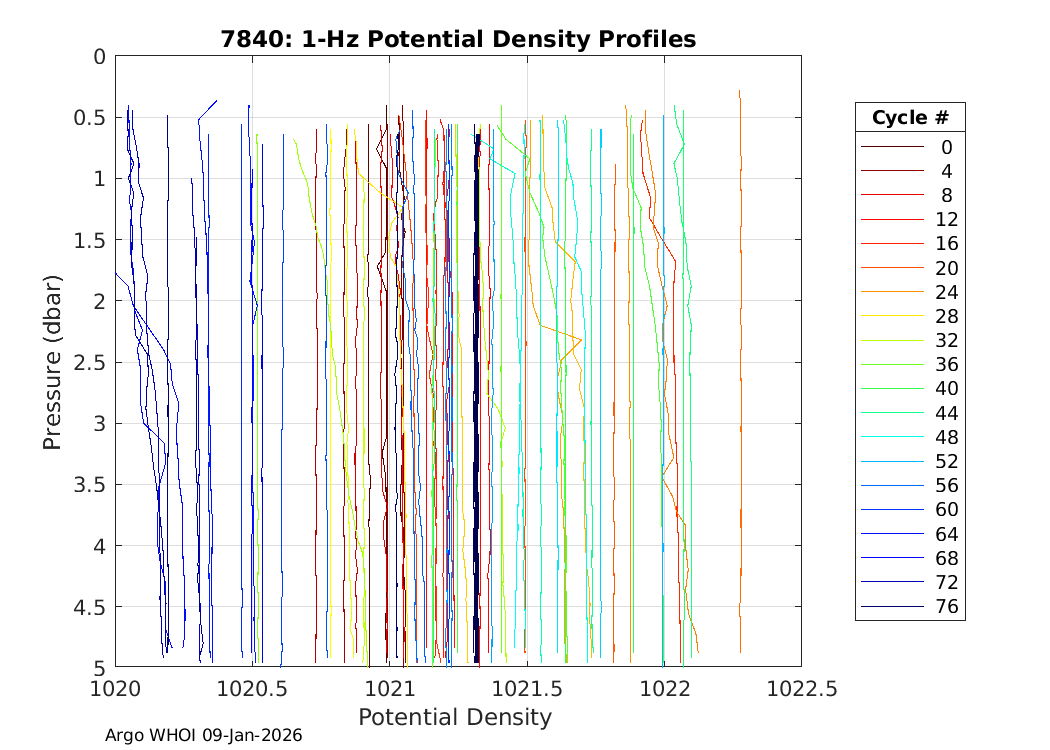Click the "Potential Density" x-axis label
The image size is (1050, 750).
pos(455,717)
